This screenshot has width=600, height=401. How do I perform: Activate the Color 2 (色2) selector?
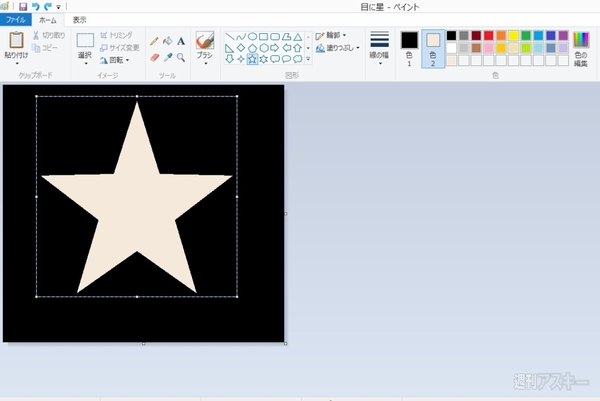coord(433,47)
